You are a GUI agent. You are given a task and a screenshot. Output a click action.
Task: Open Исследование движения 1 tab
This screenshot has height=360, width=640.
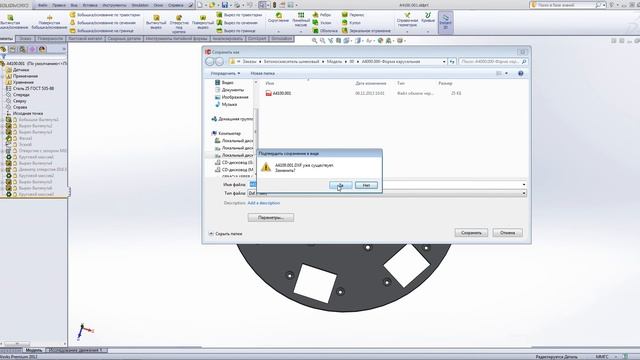(x=76, y=350)
